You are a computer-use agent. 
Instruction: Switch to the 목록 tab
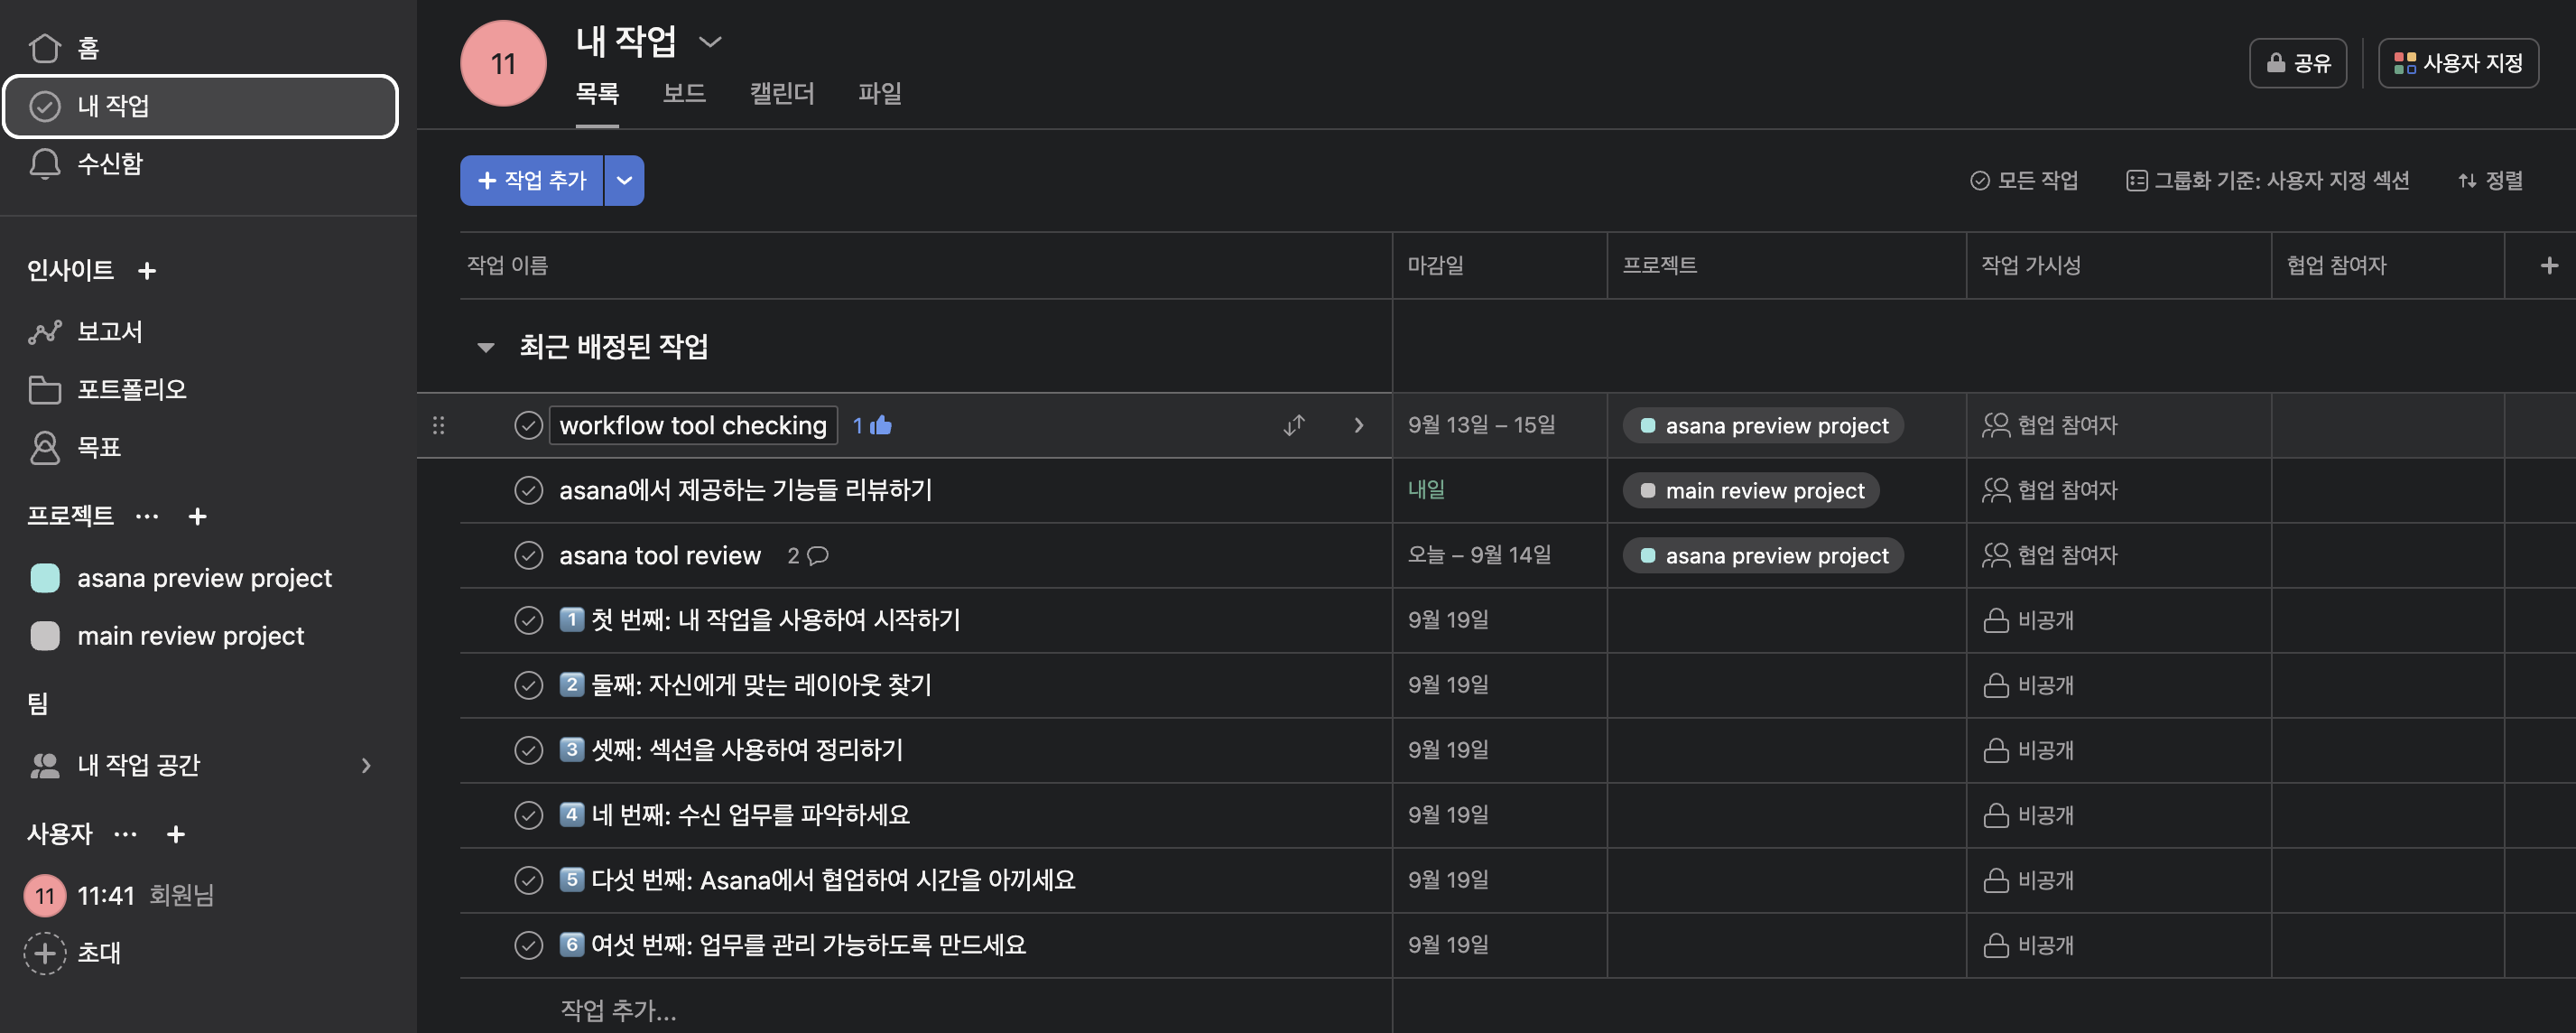tap(597, 94)
